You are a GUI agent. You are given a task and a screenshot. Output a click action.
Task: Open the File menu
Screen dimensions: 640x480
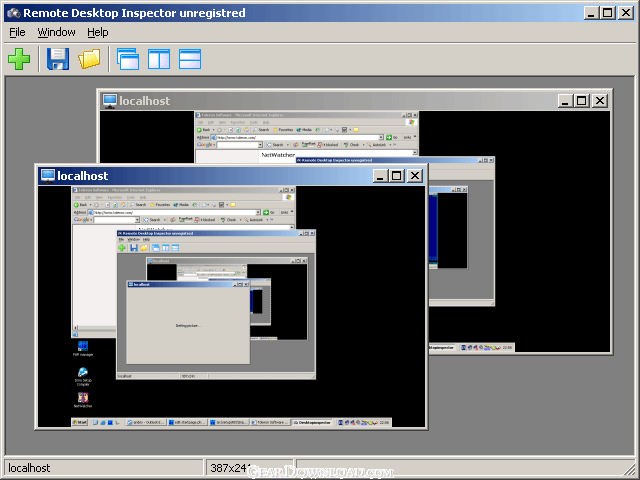tap(17, 32)
